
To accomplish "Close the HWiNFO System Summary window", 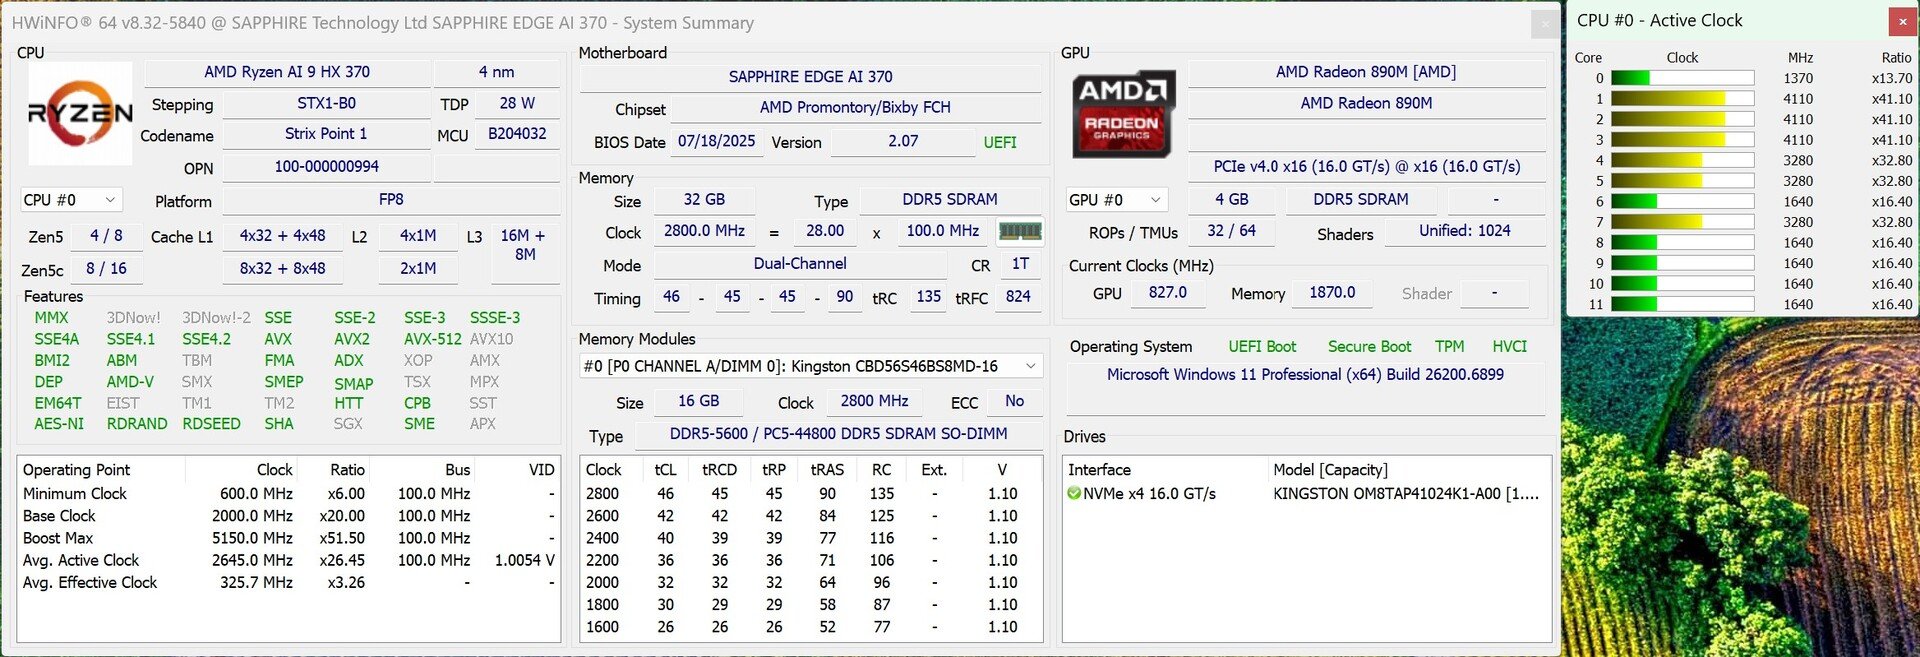I will click(x=1544, y=24).
